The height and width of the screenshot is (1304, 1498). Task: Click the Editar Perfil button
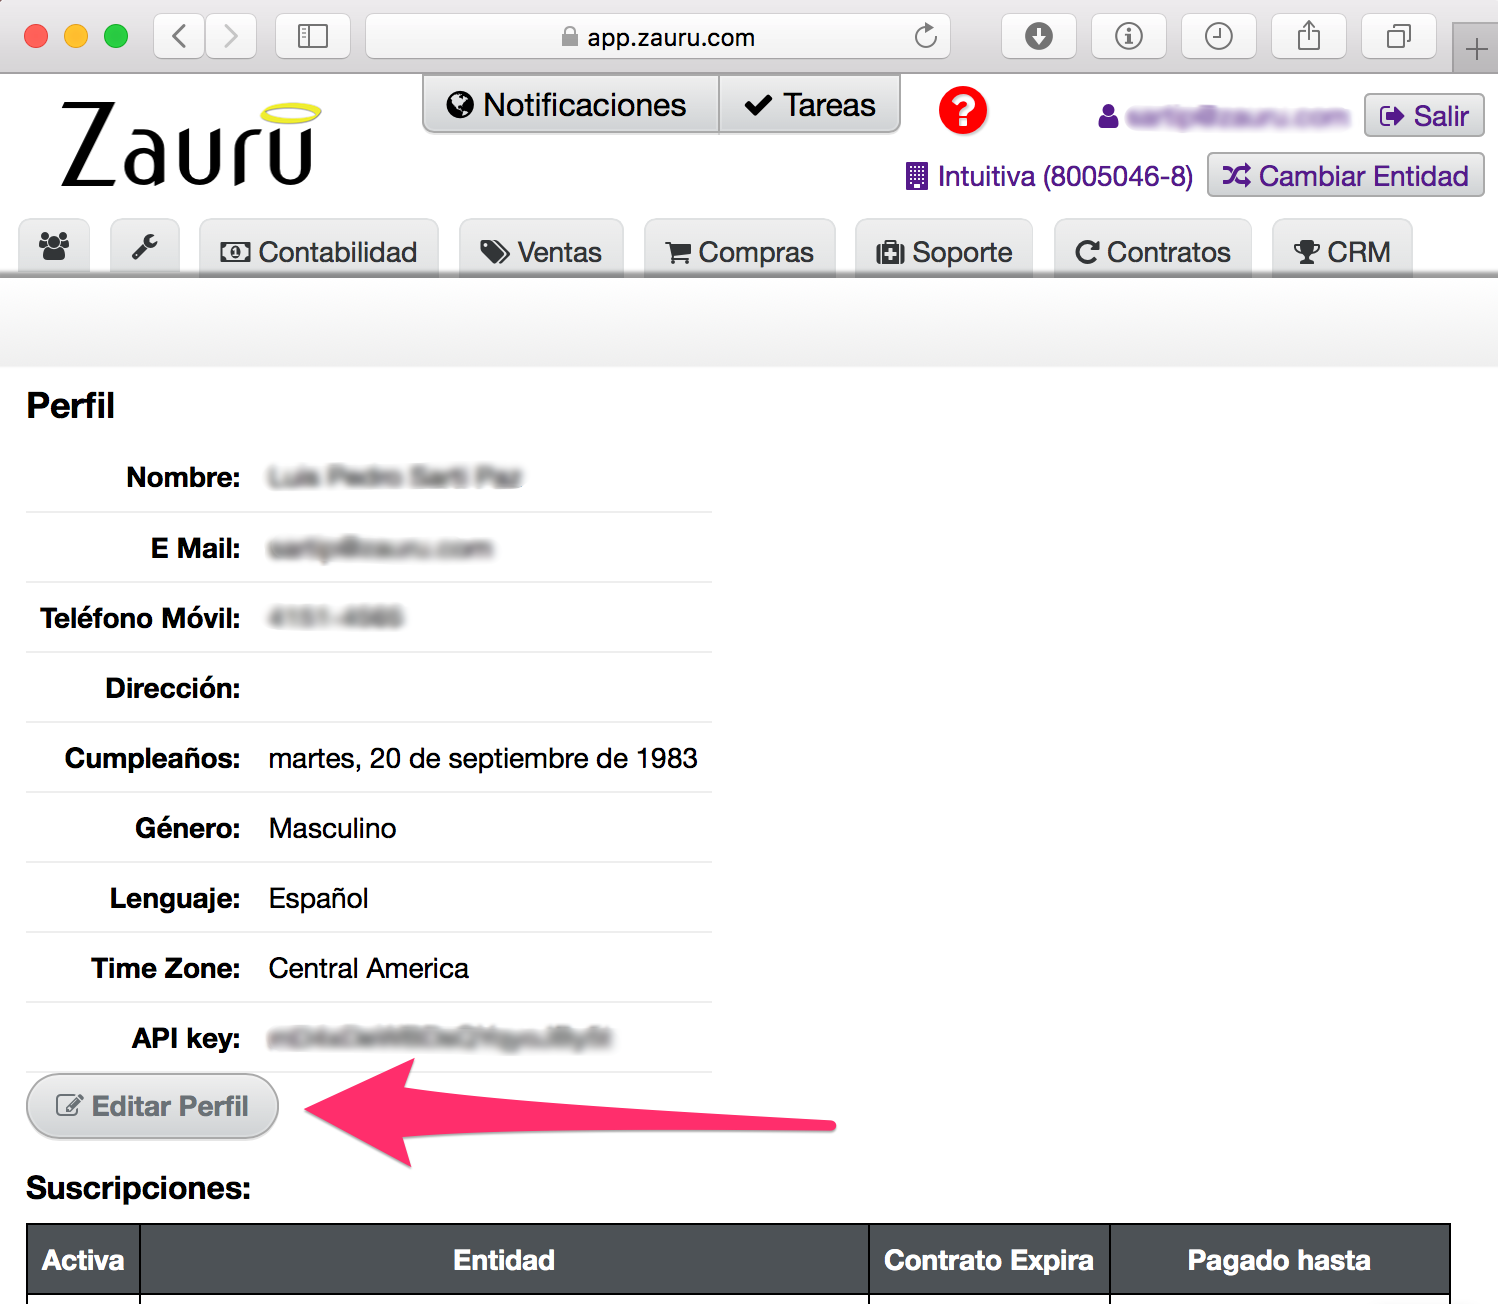[152, 1106]
